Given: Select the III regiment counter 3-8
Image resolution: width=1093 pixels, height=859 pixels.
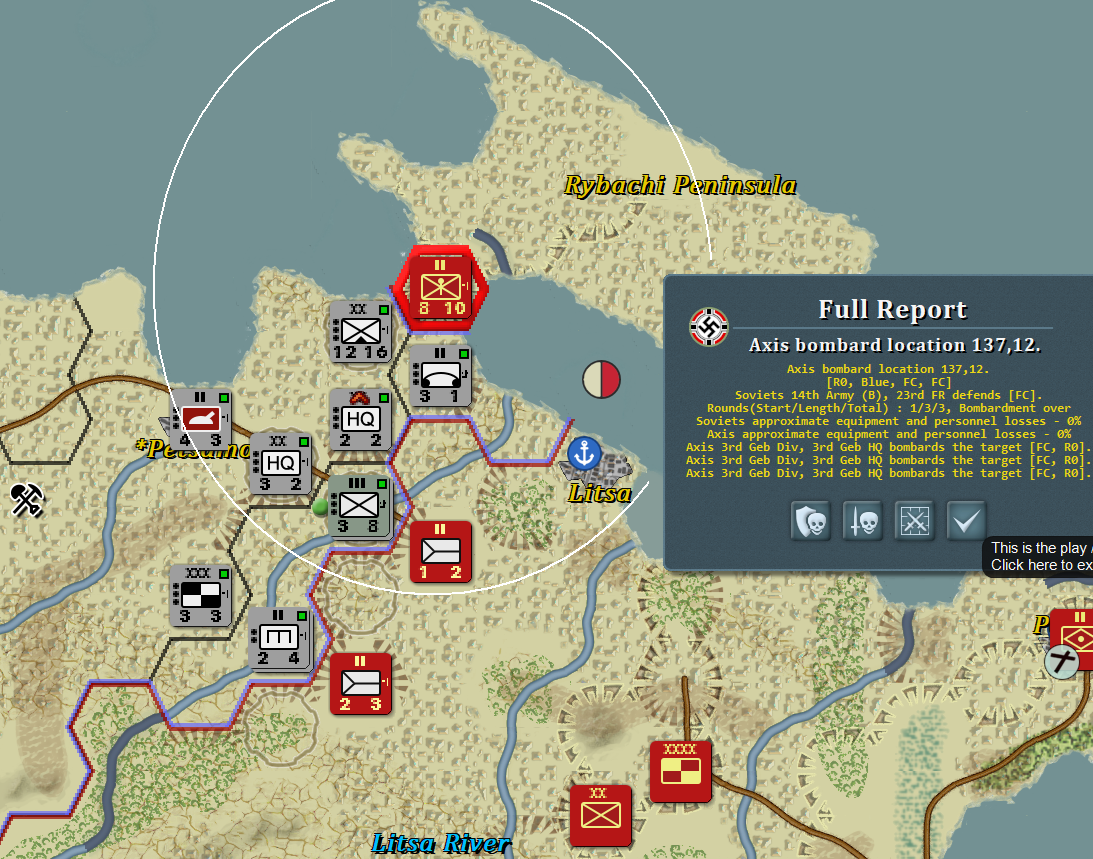Looking at the screenshot, I should tap(360, 507).
